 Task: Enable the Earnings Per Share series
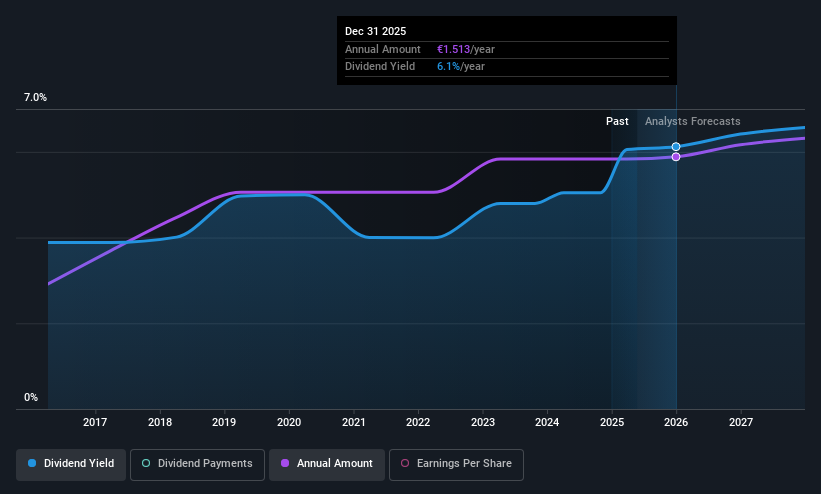pyautogui.click(x=456, y=464)
